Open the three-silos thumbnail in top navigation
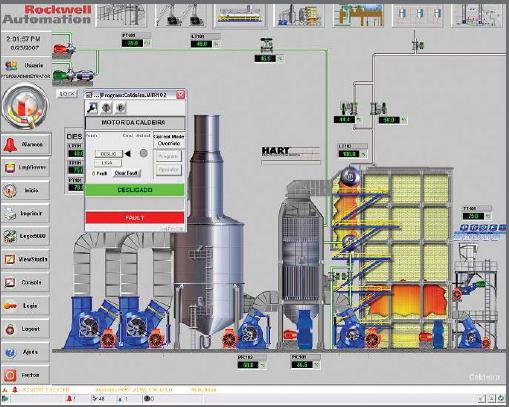The image size is (509, 407). (418, 14)
